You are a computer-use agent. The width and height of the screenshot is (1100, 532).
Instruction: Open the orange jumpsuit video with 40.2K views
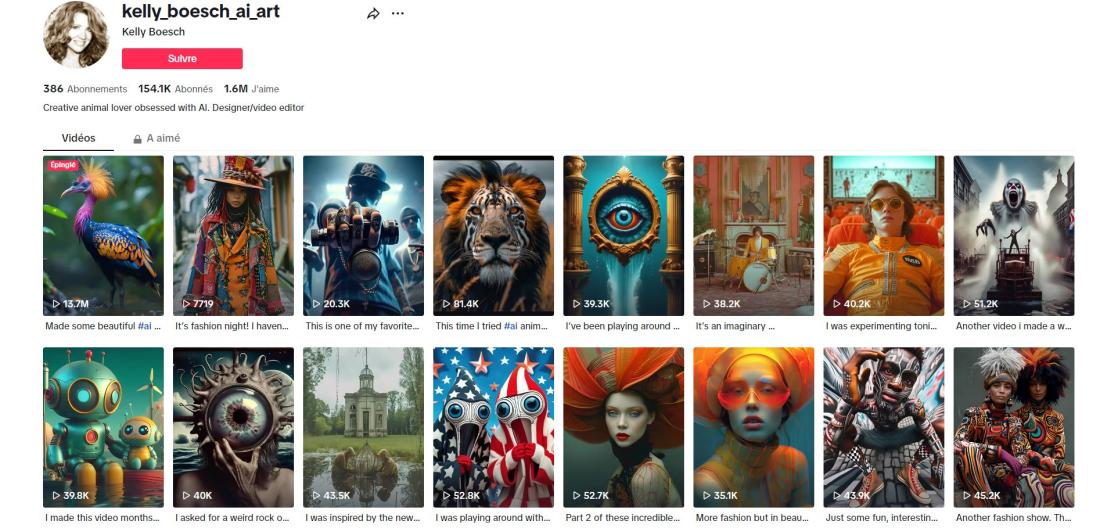[884, 236]
